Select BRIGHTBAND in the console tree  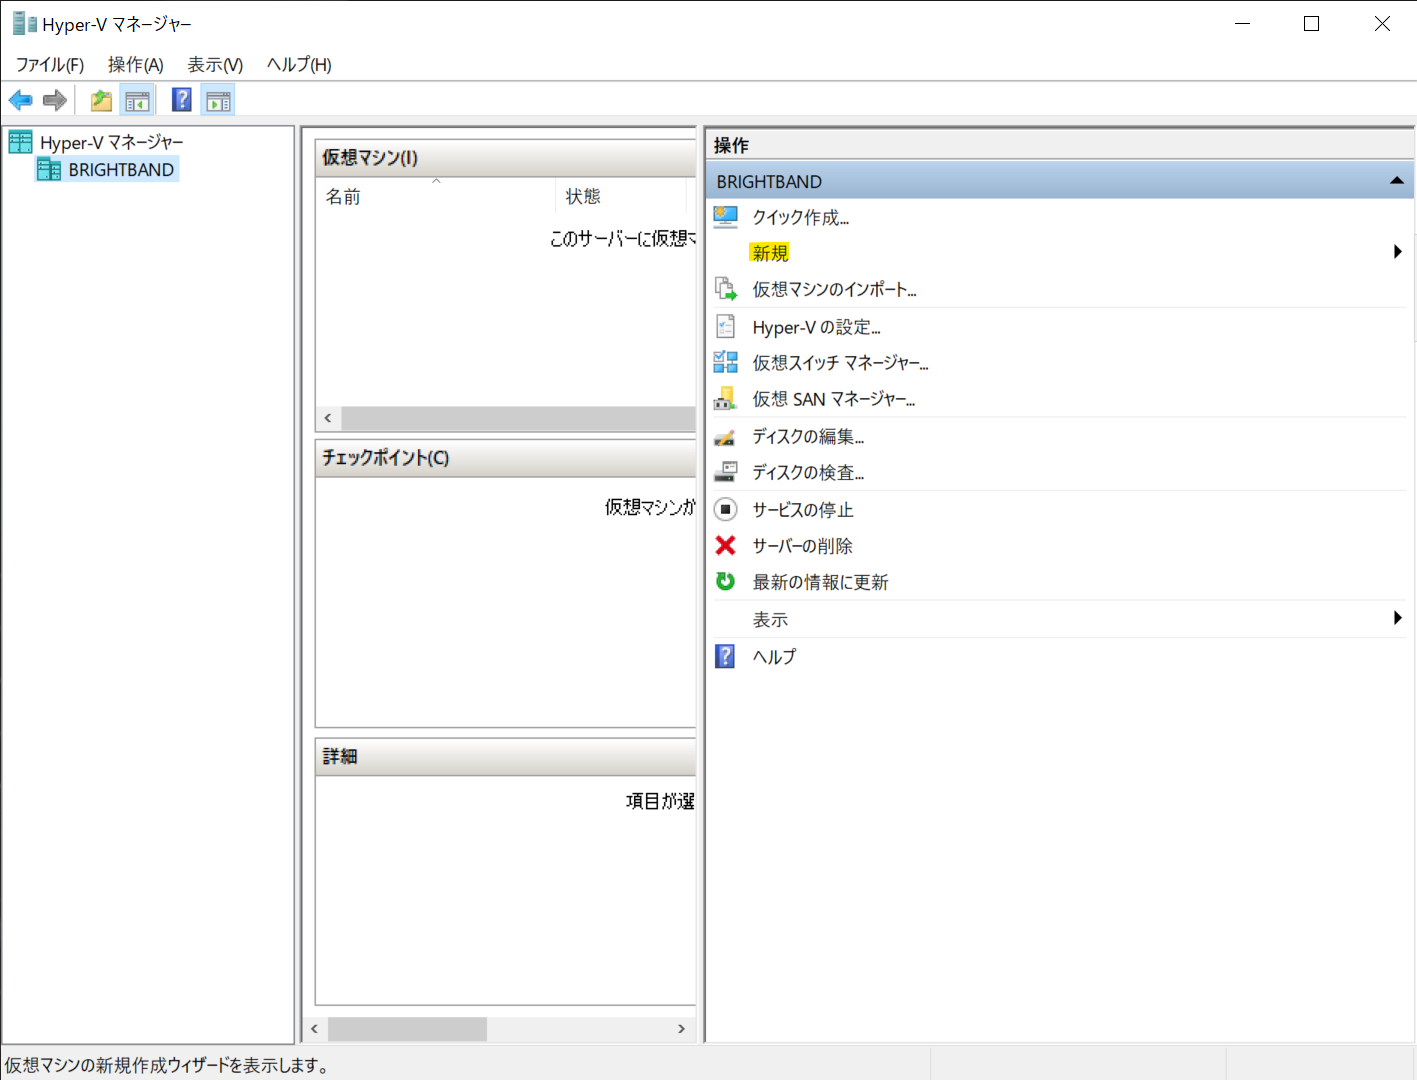[121, 169]
